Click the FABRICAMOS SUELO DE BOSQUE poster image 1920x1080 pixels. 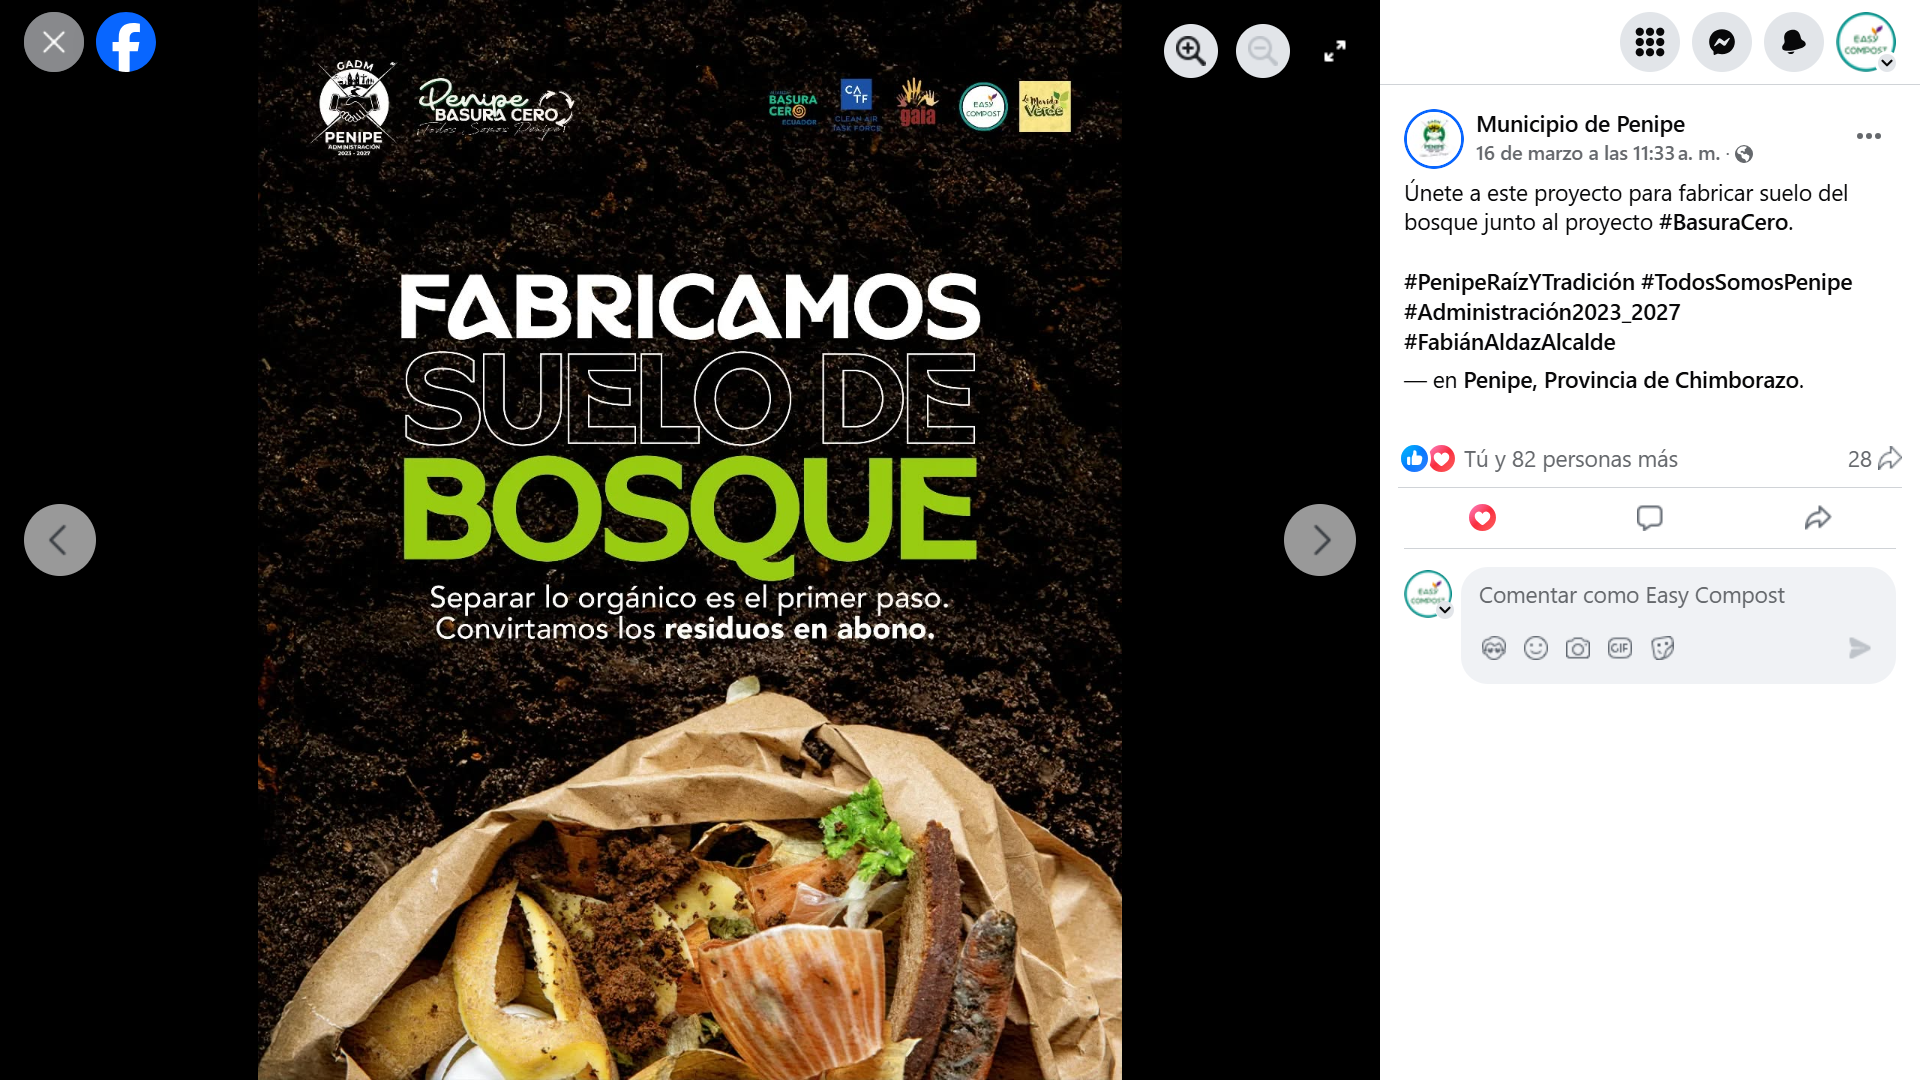[690, 540]
